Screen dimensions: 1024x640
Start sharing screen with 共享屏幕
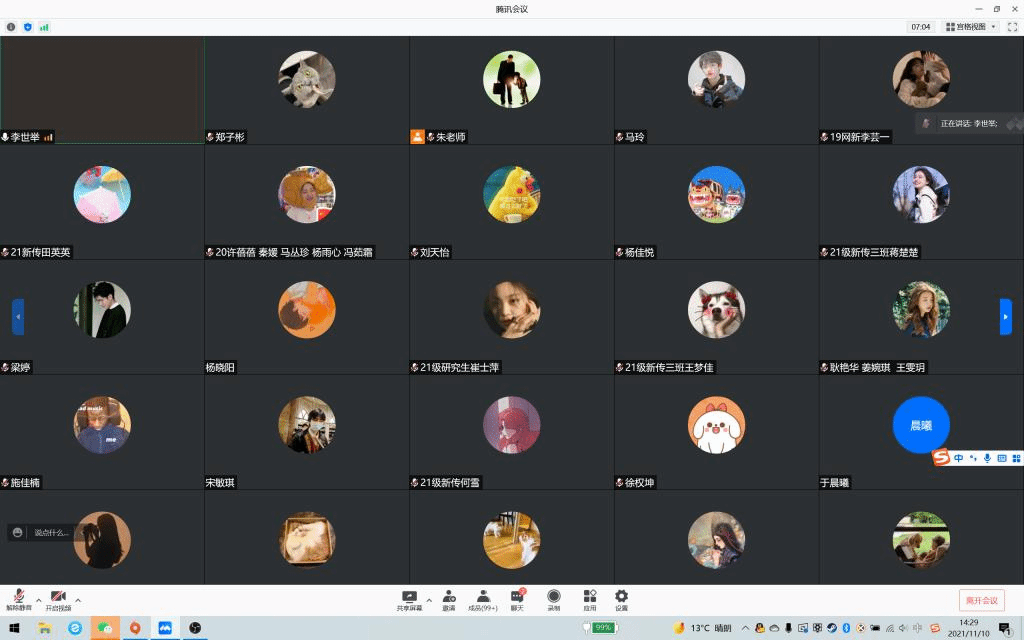(409, 598)
